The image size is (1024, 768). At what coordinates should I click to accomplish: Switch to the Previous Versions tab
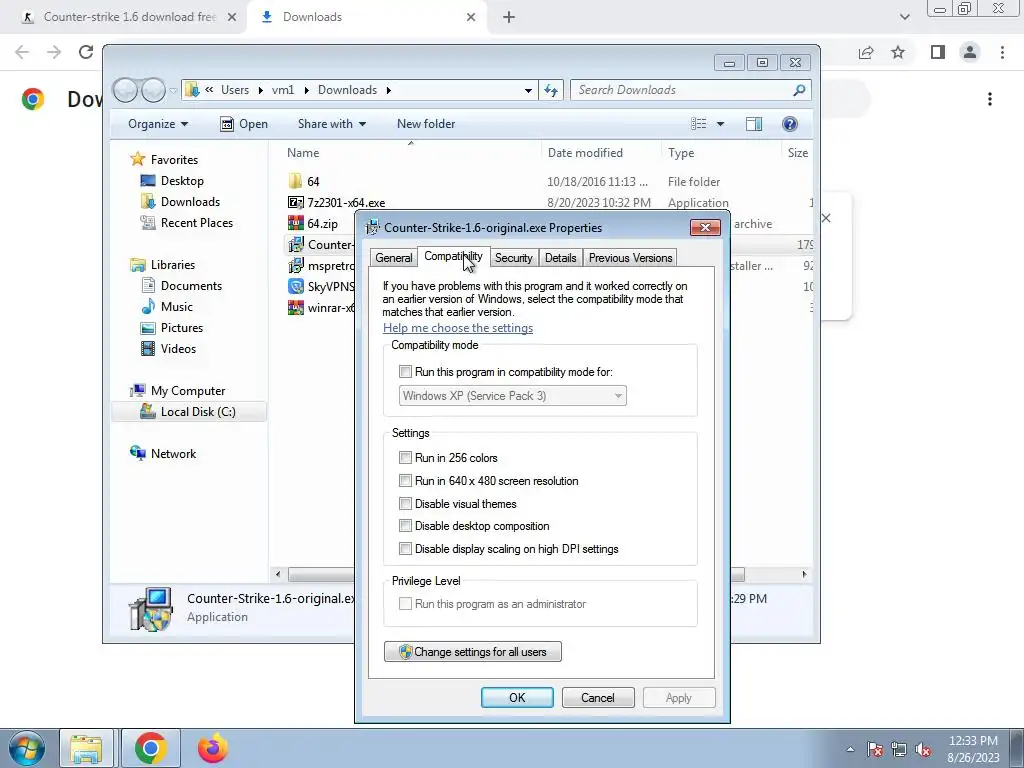click(630, 258)
